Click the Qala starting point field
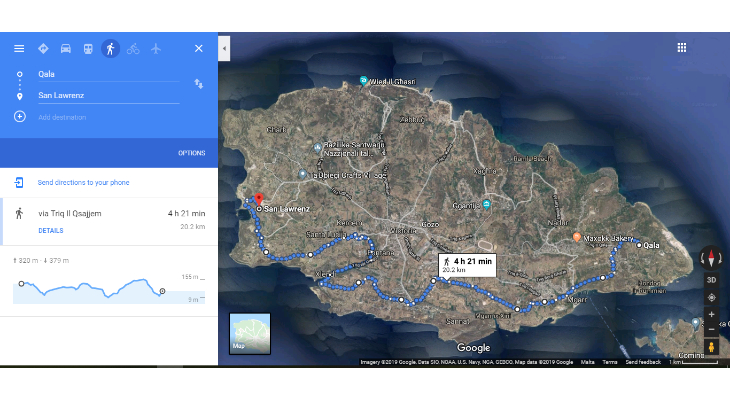 pyautogui.click(x=108, y=74)
